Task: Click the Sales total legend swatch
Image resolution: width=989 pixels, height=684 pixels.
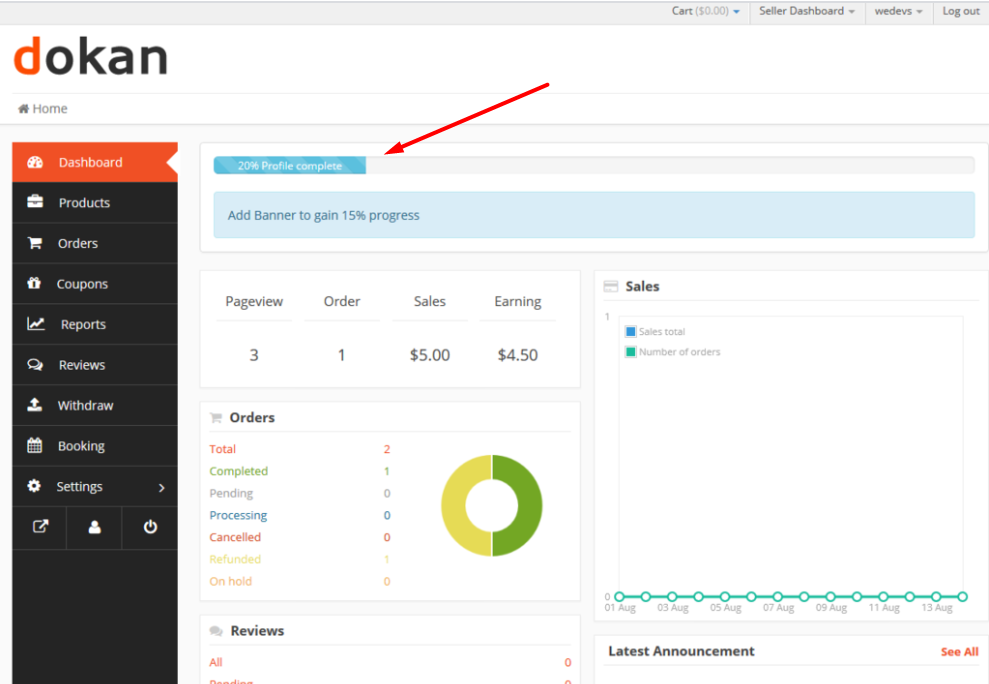Action: [x=630, y=331]
